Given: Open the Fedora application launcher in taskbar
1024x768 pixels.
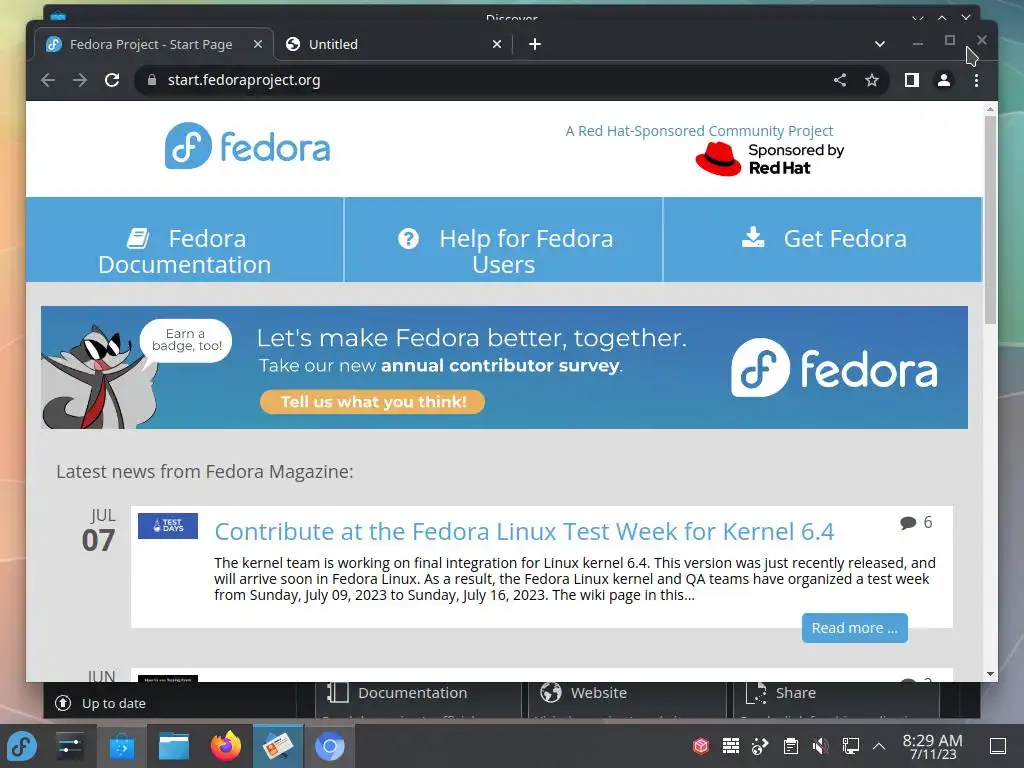Looking at the screenshot, I should [x=22, y=746].
